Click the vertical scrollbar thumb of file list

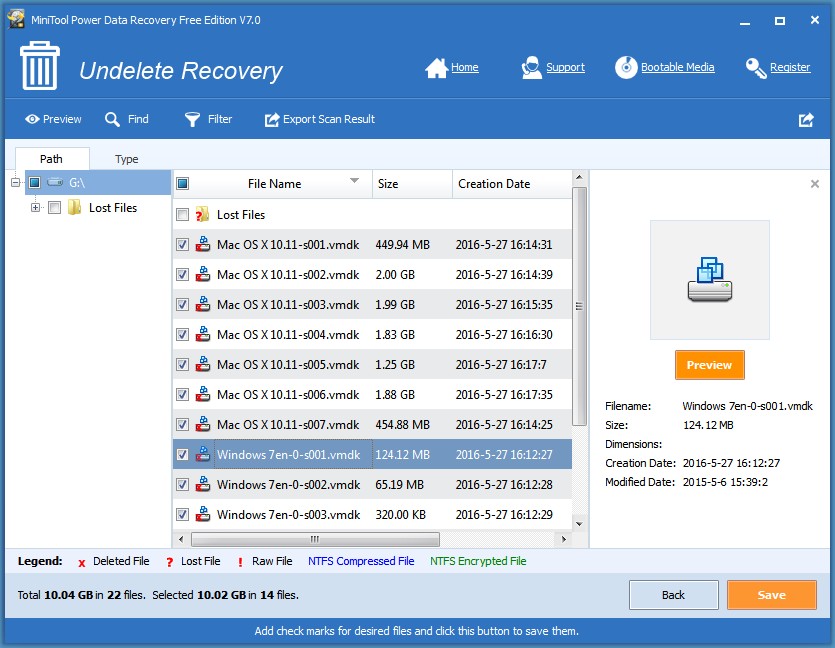pyautogui.click(x=579, y=306)
